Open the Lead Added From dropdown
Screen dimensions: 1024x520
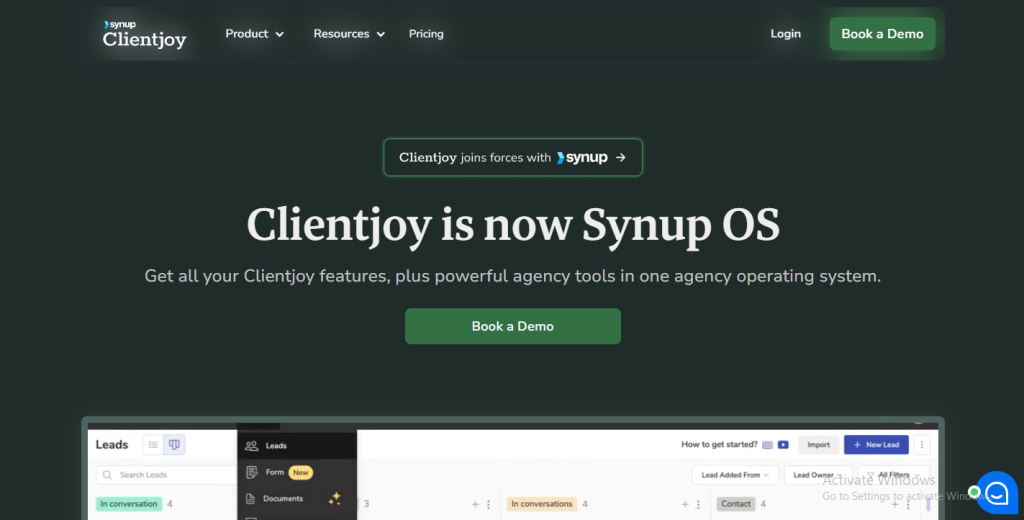(735, 475)
